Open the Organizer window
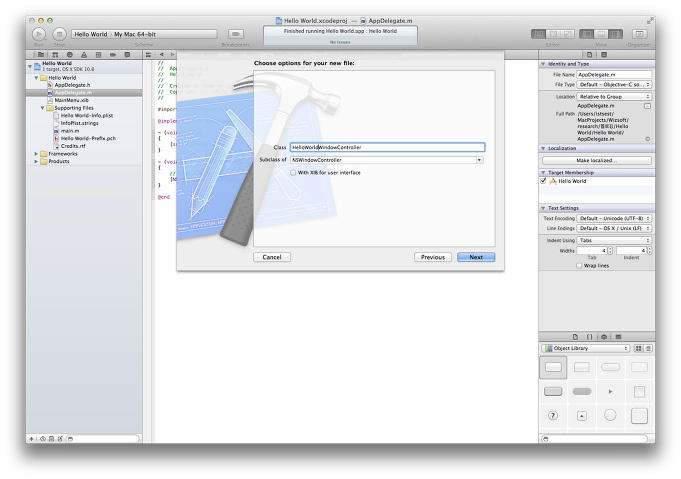 click(639, 34)
